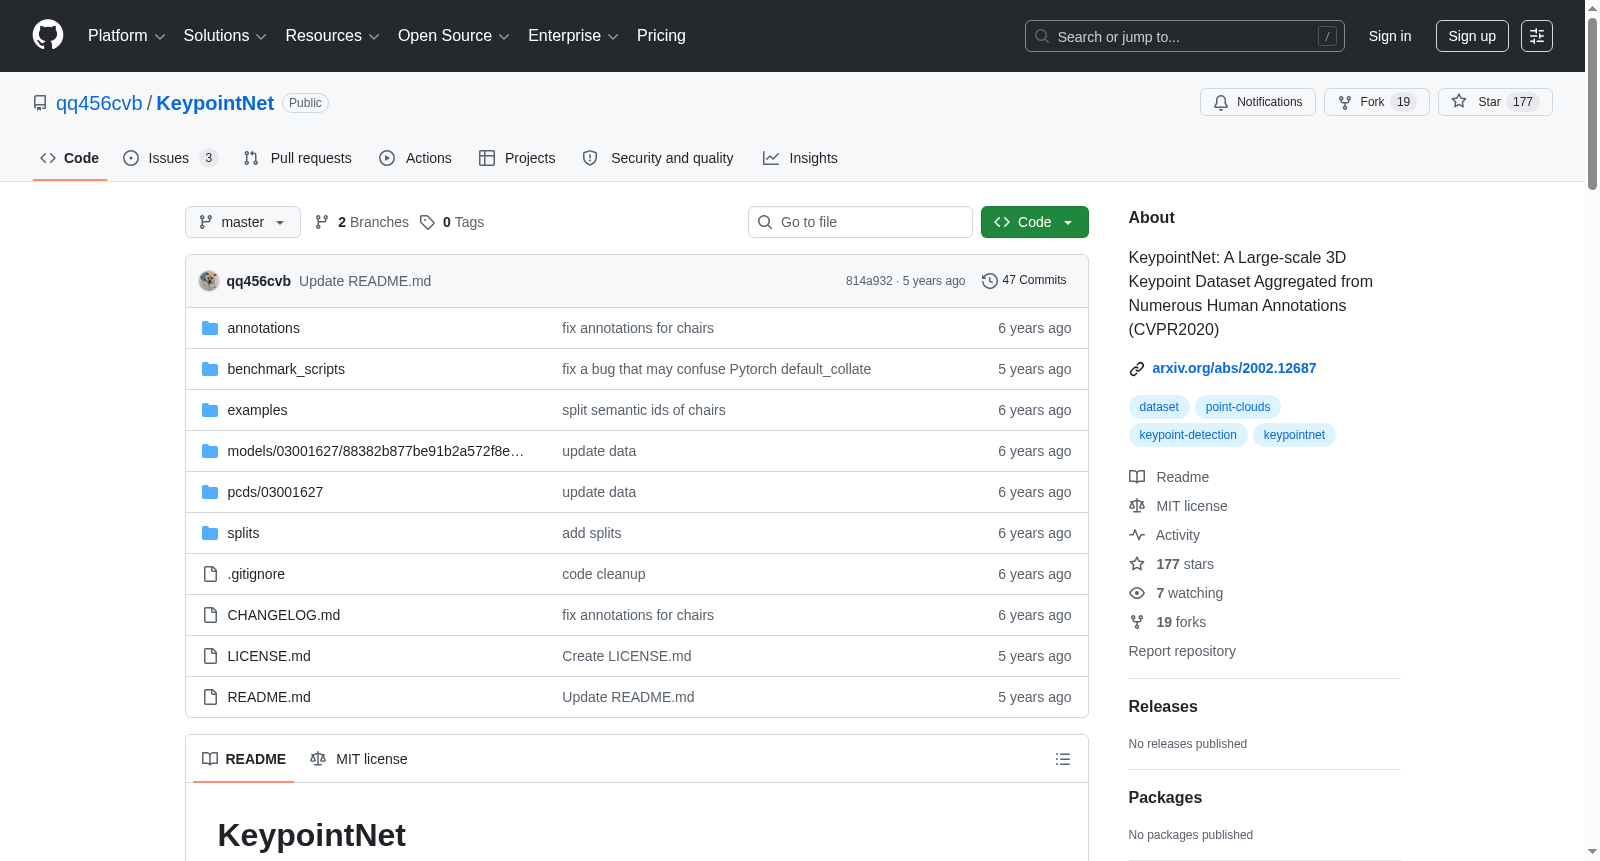Image resolution: width=1600 pixels, height=861 pixels.
Task: Click the splits folder icon
Action: (x=210, y=533)
